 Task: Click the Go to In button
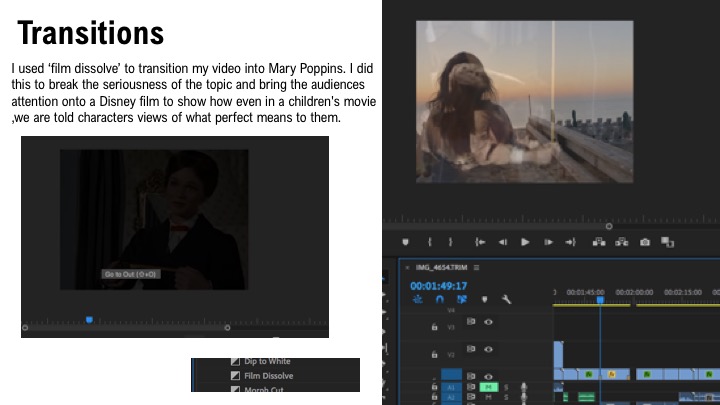pyautogui.click(x=480, y=241)
